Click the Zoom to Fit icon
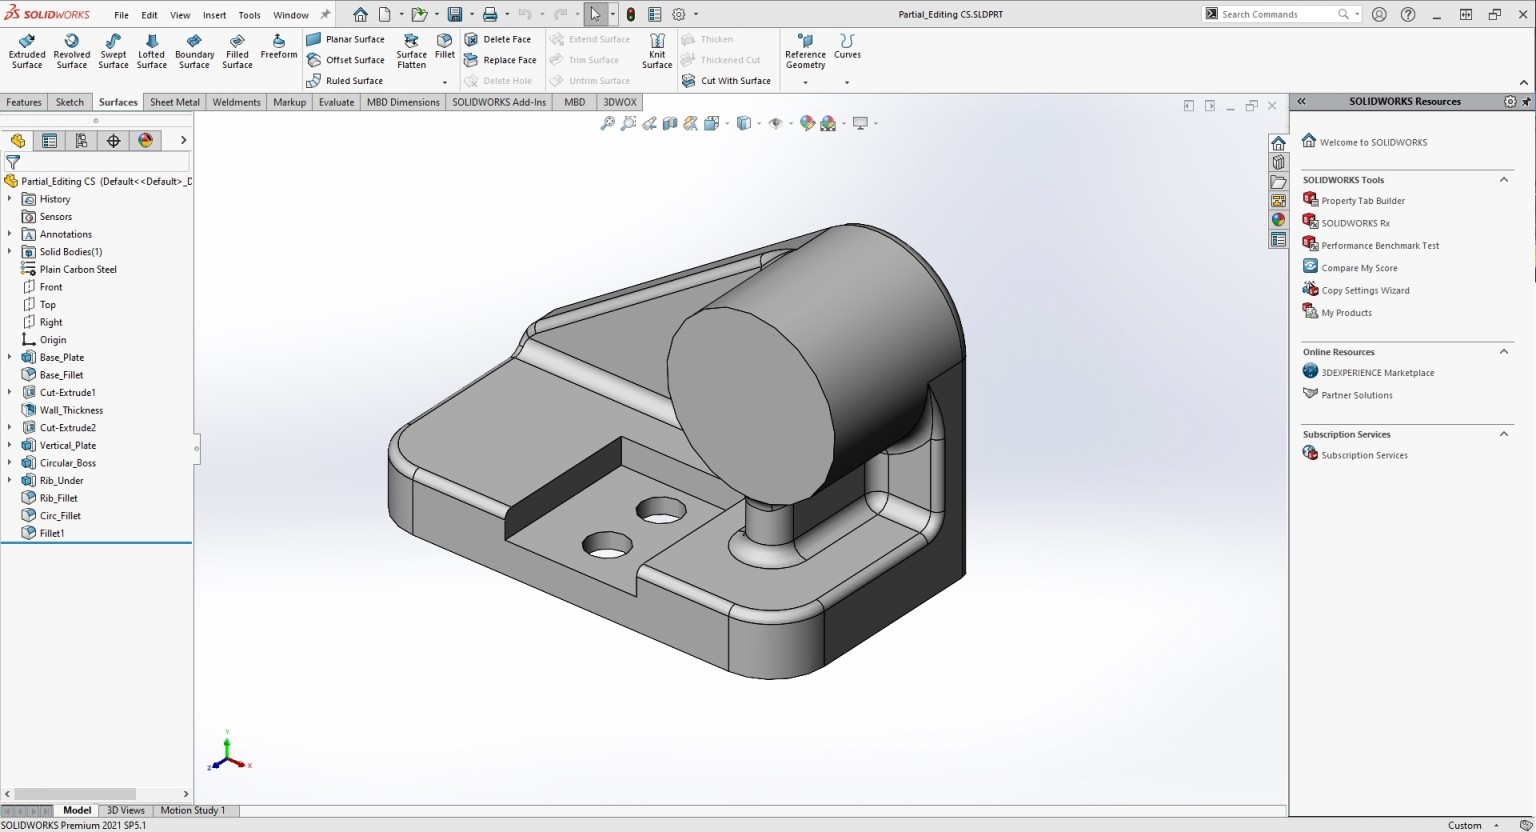 click(606, 122)
